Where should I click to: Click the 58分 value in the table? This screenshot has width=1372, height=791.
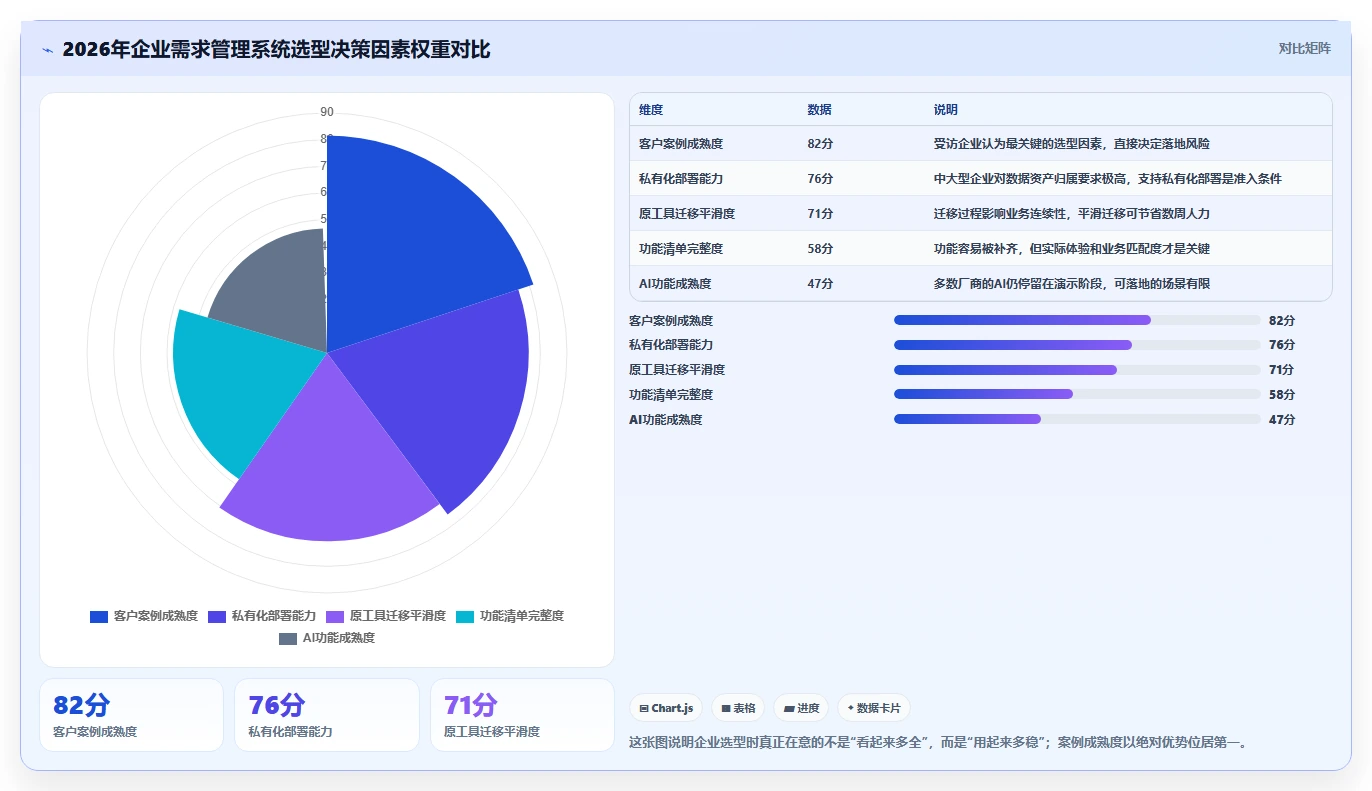pos(820,249)
